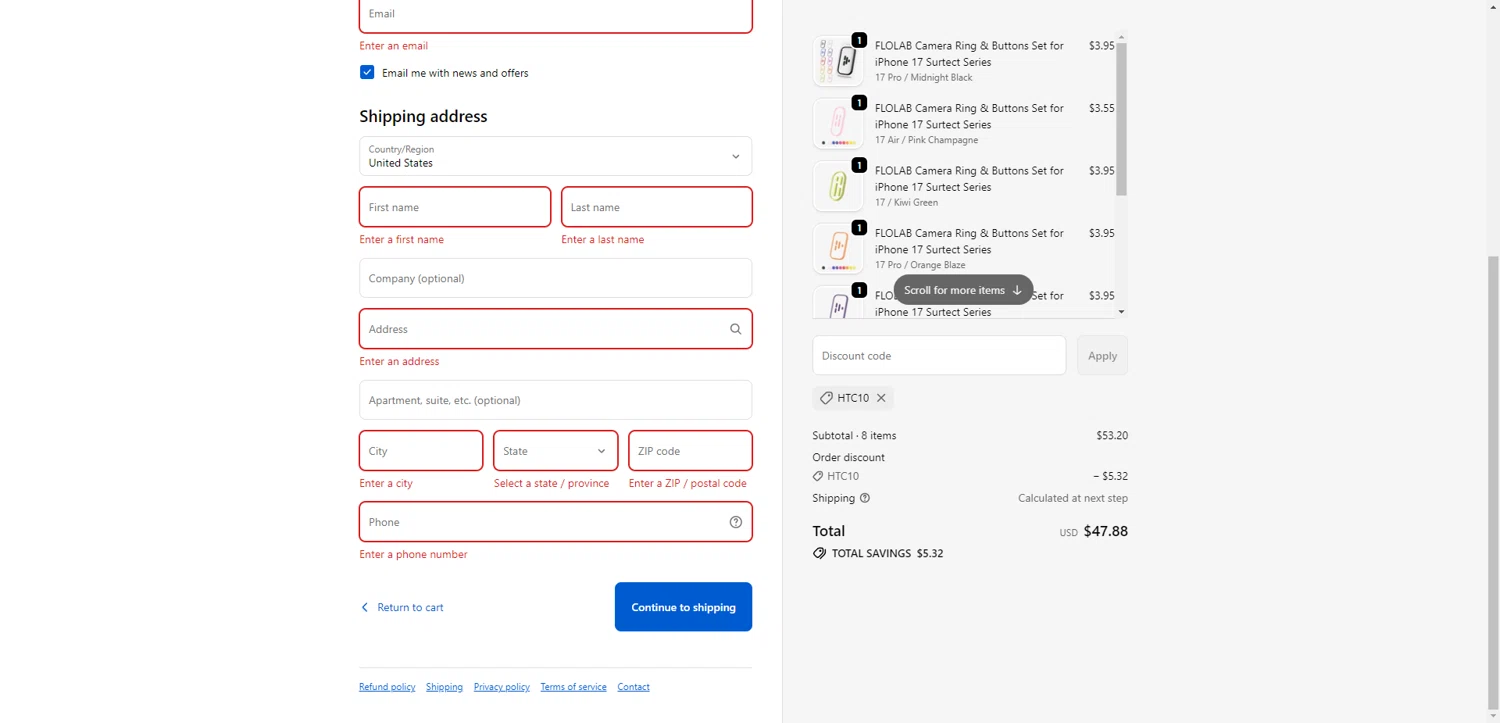
Task: Click the 17 Kiwi Green product thumbnail
Action: pyautogui.click(x=838, y=186)
